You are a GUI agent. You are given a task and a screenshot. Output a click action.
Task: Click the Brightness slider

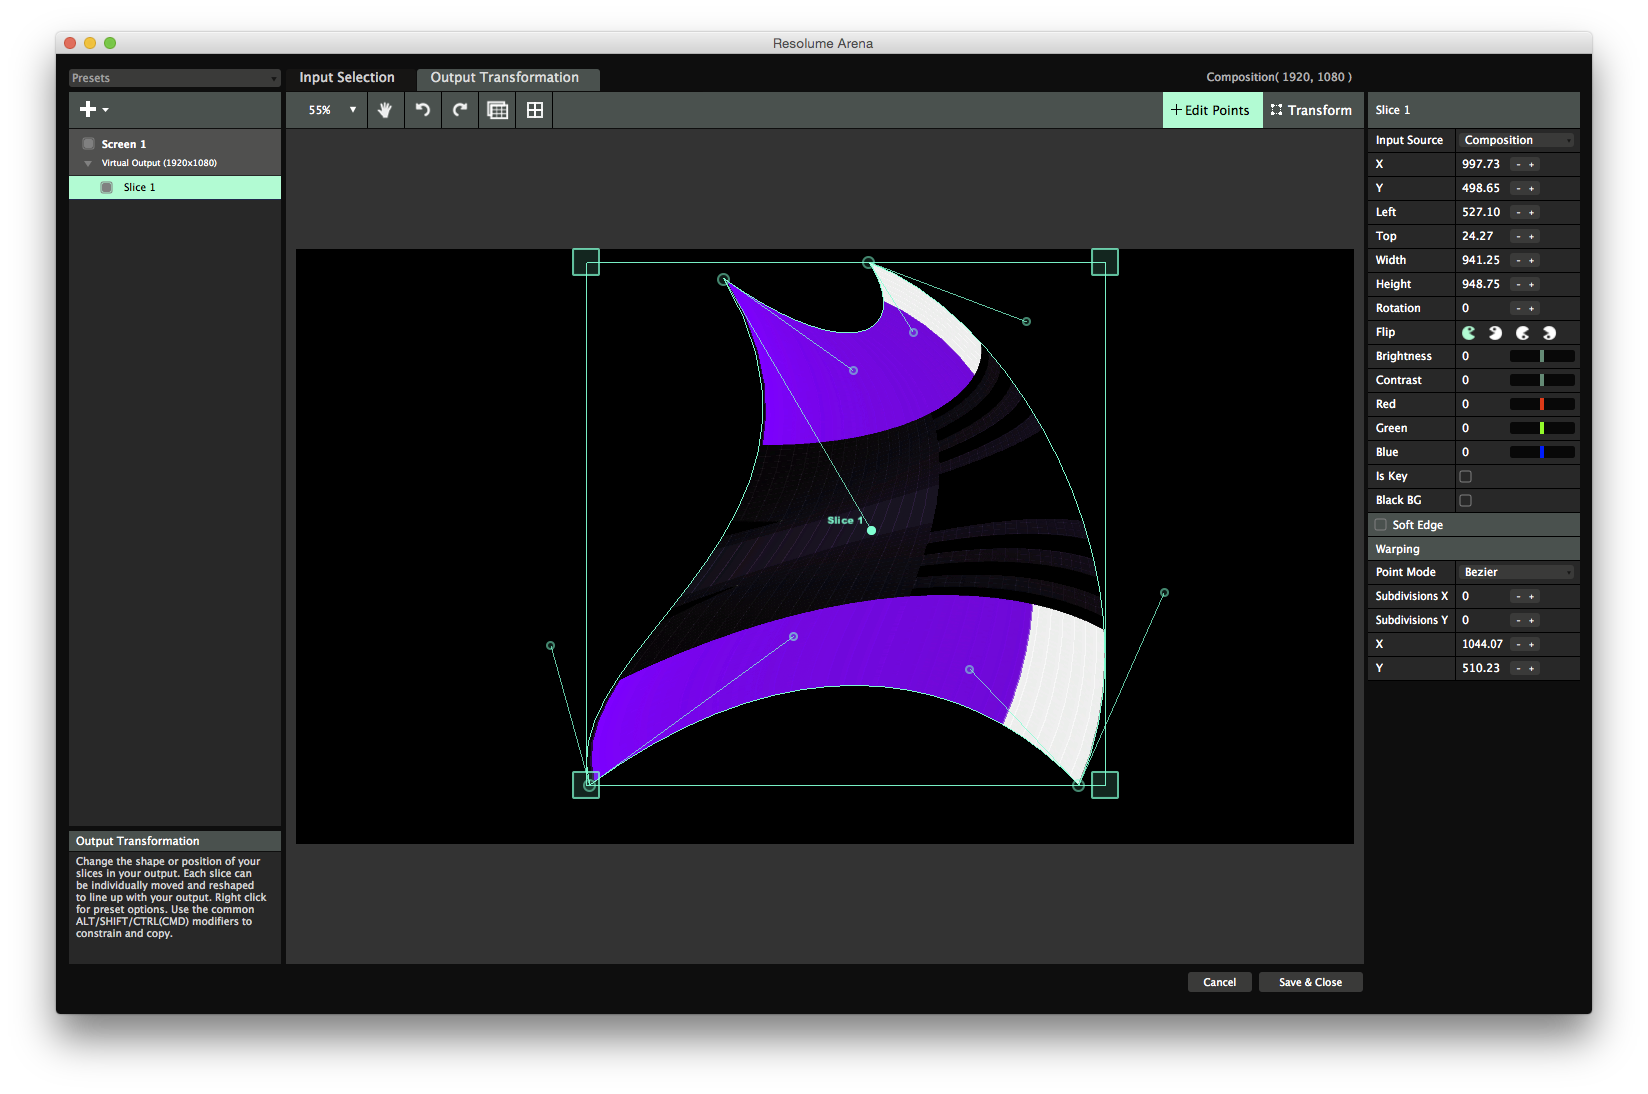tap(1542, 356)
